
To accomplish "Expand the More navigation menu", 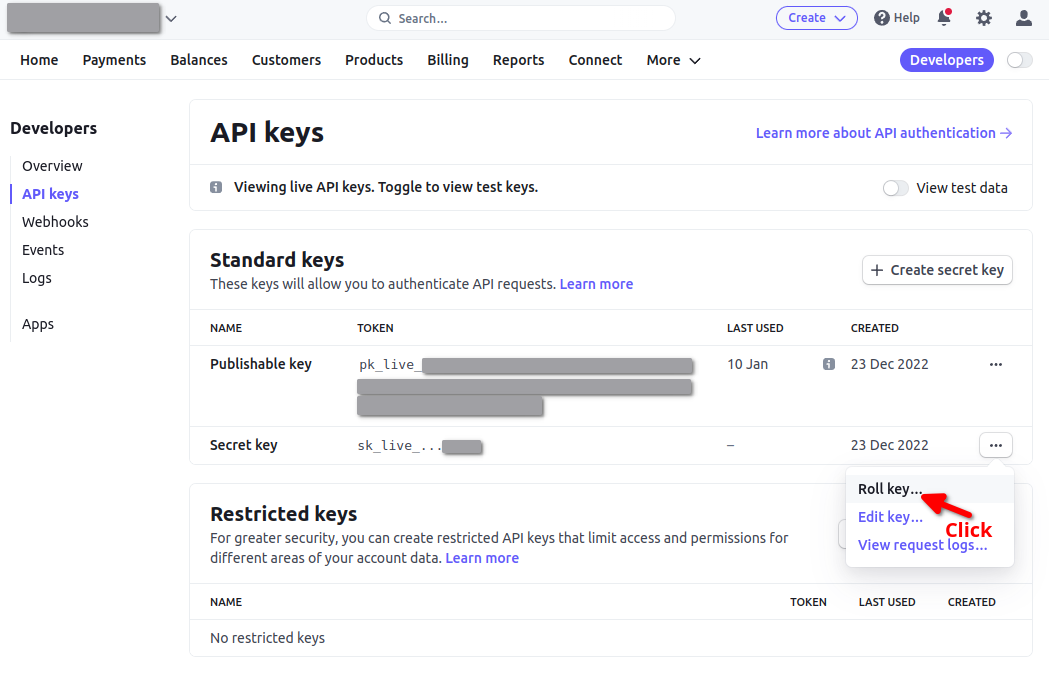I will click(673, 60).
